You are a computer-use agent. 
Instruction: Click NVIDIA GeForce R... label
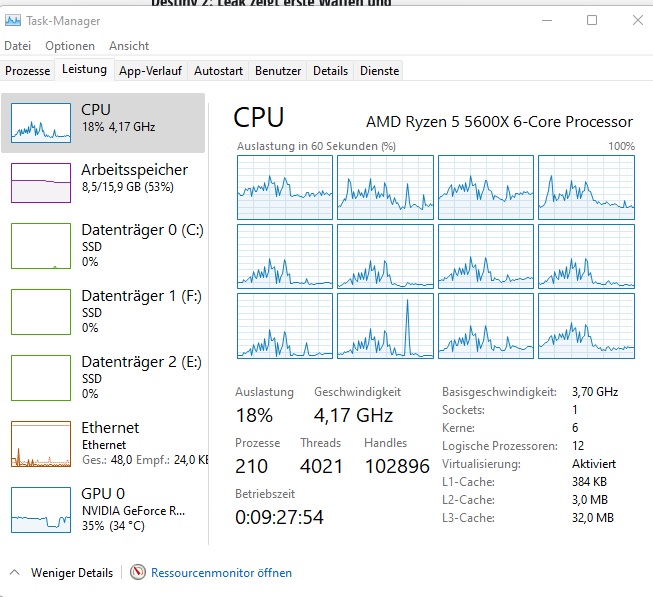coord(133,511)
